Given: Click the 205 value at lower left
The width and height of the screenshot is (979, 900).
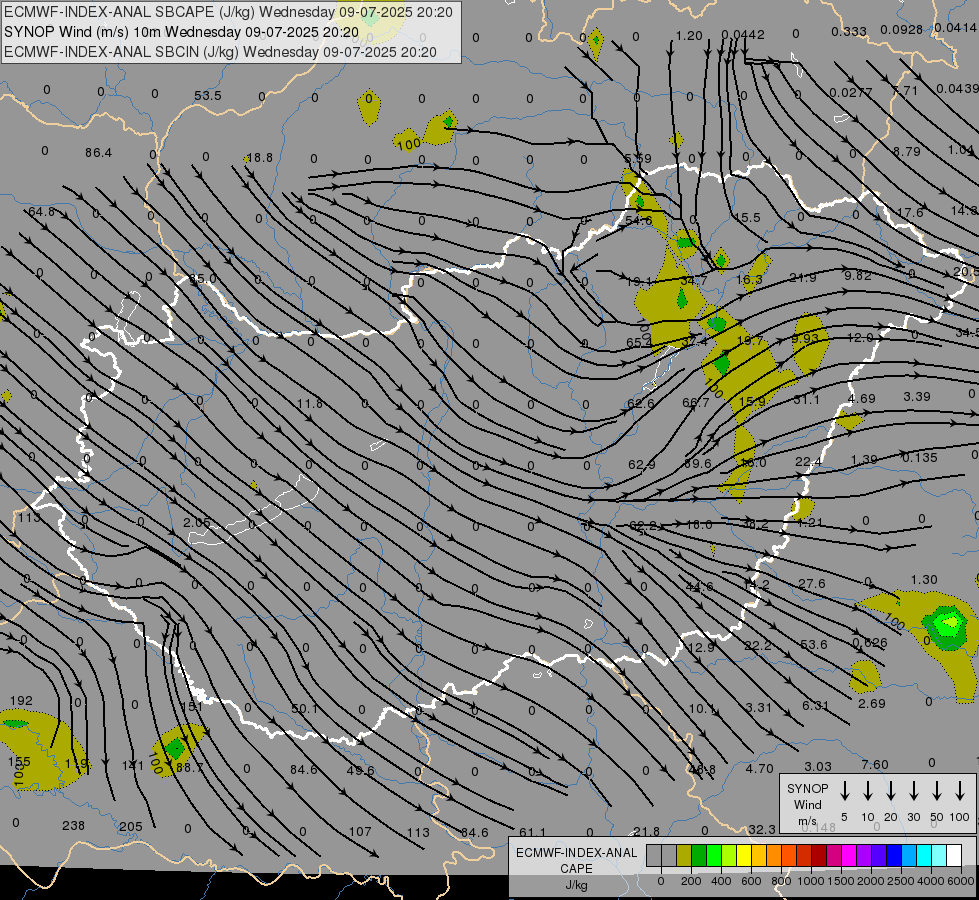Looking at the screenshot, I should click(x=130, y=827).
